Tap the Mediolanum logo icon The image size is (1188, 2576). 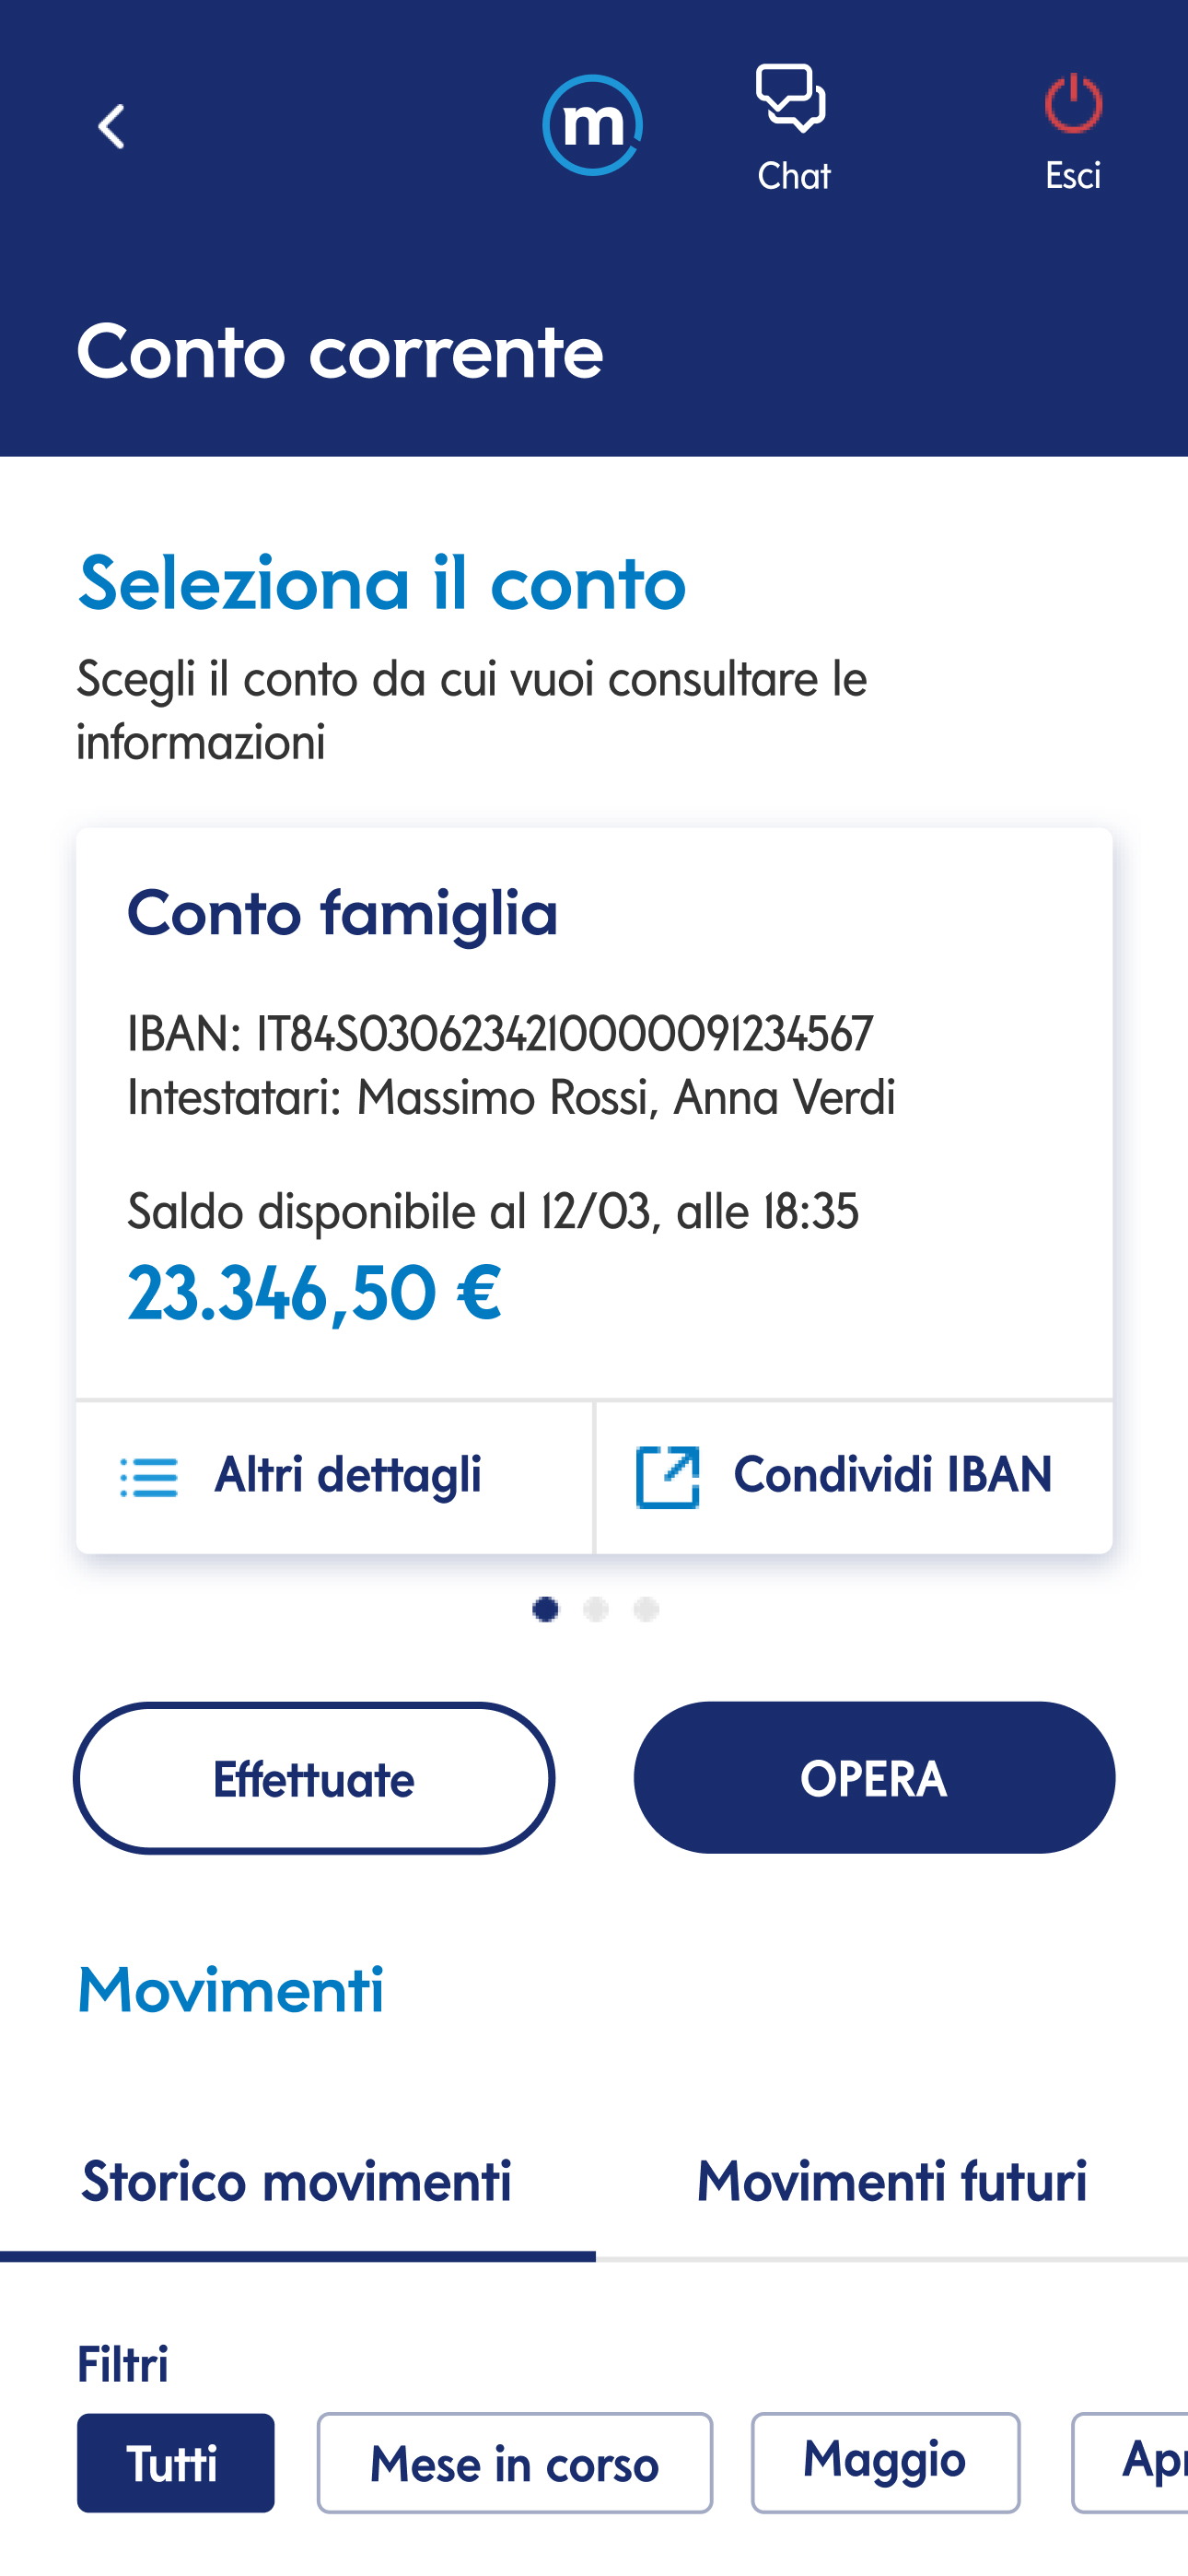click(592, 125)
